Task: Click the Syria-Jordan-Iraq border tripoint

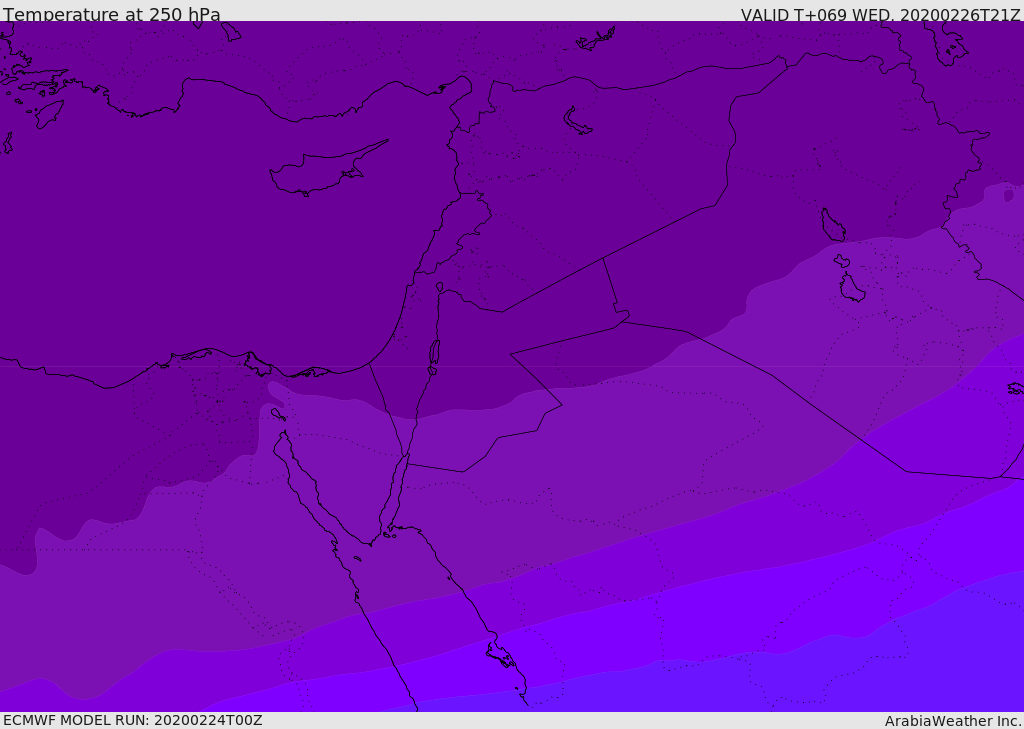Action: tap(603, 259)
